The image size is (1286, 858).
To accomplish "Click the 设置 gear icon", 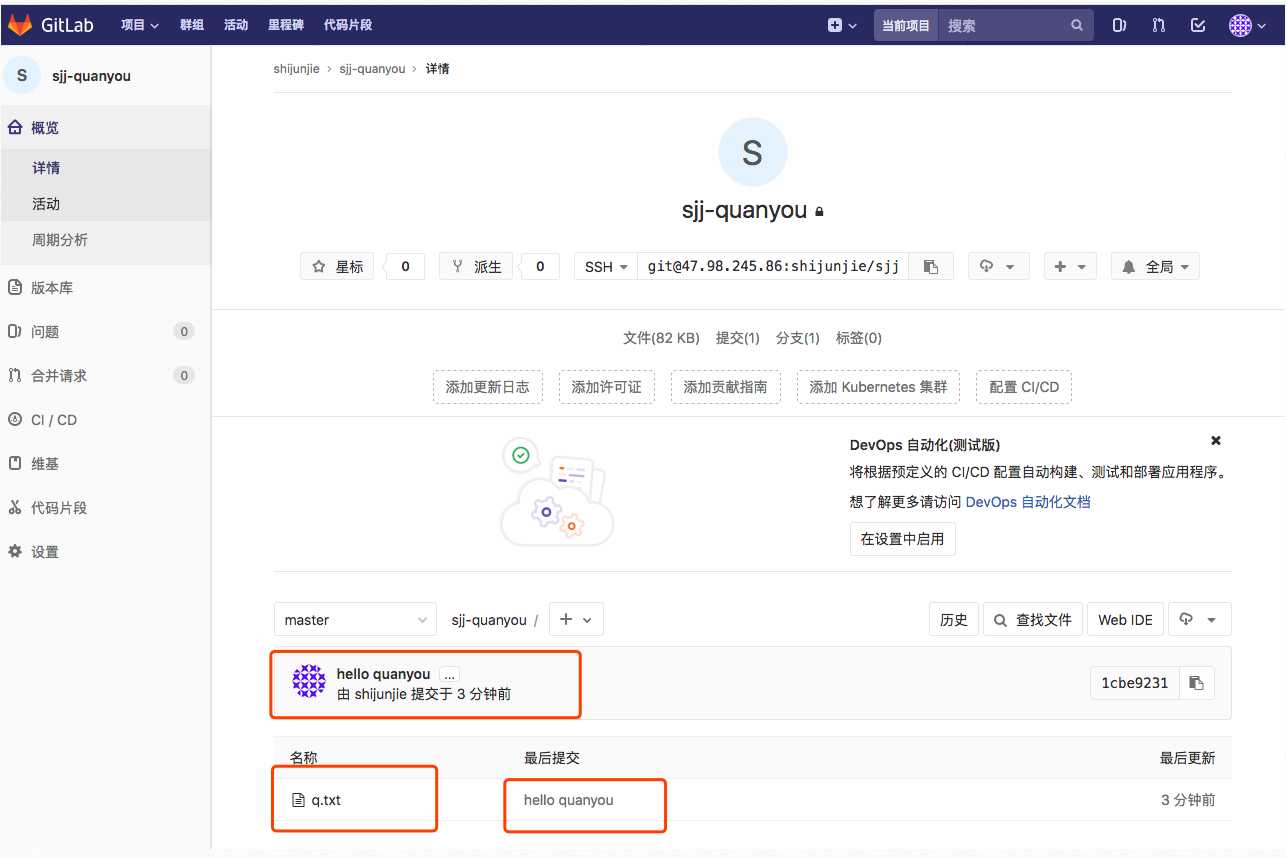I will pos(15,552).
